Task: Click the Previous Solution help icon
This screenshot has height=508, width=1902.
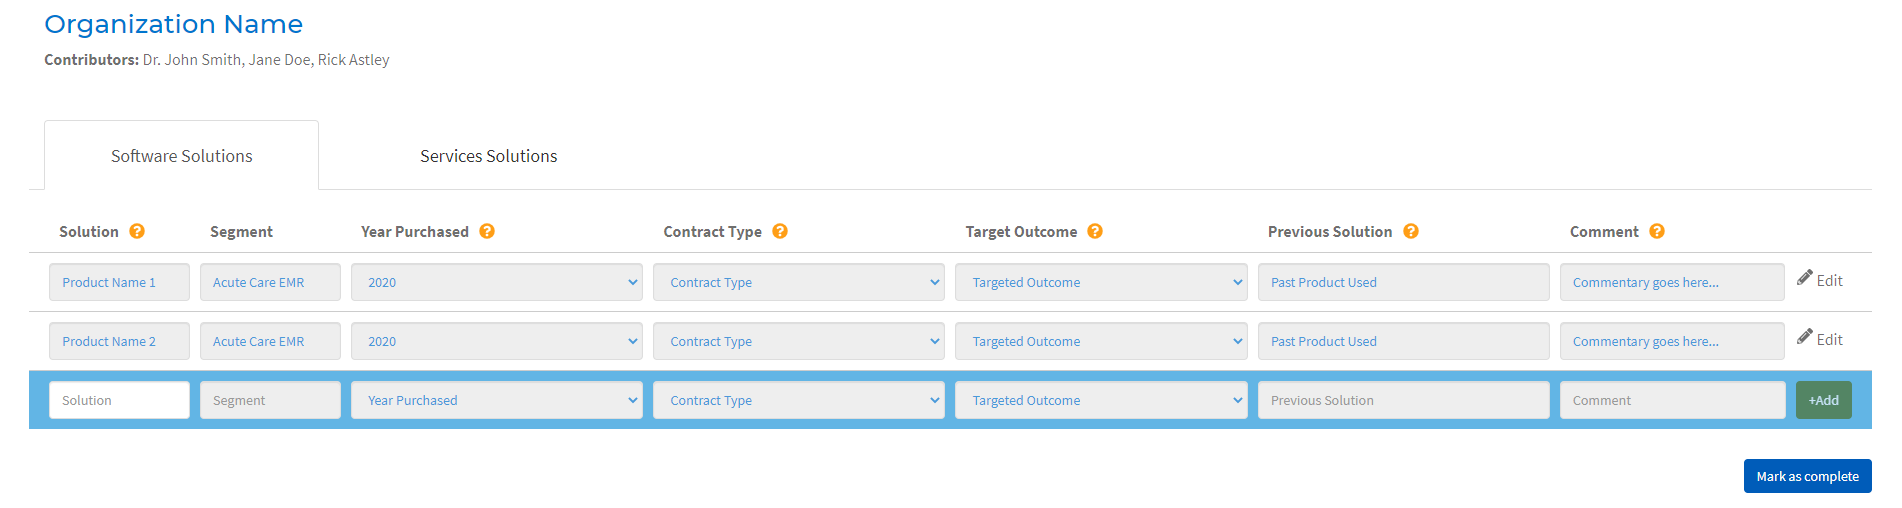Action: point(1411,231)
